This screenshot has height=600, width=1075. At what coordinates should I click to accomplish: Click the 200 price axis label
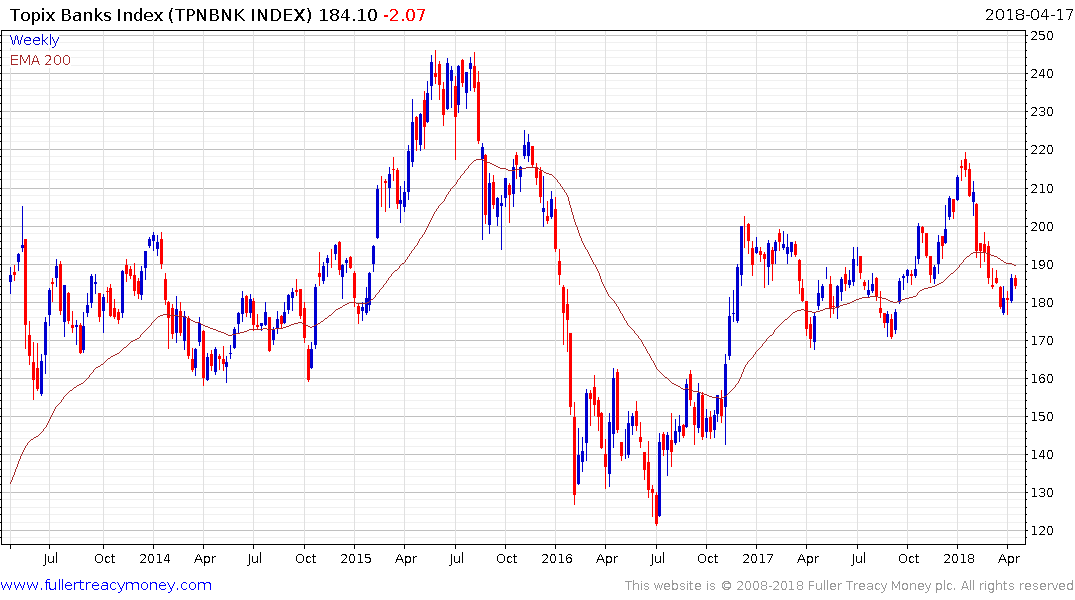[x=1042, y=226]
